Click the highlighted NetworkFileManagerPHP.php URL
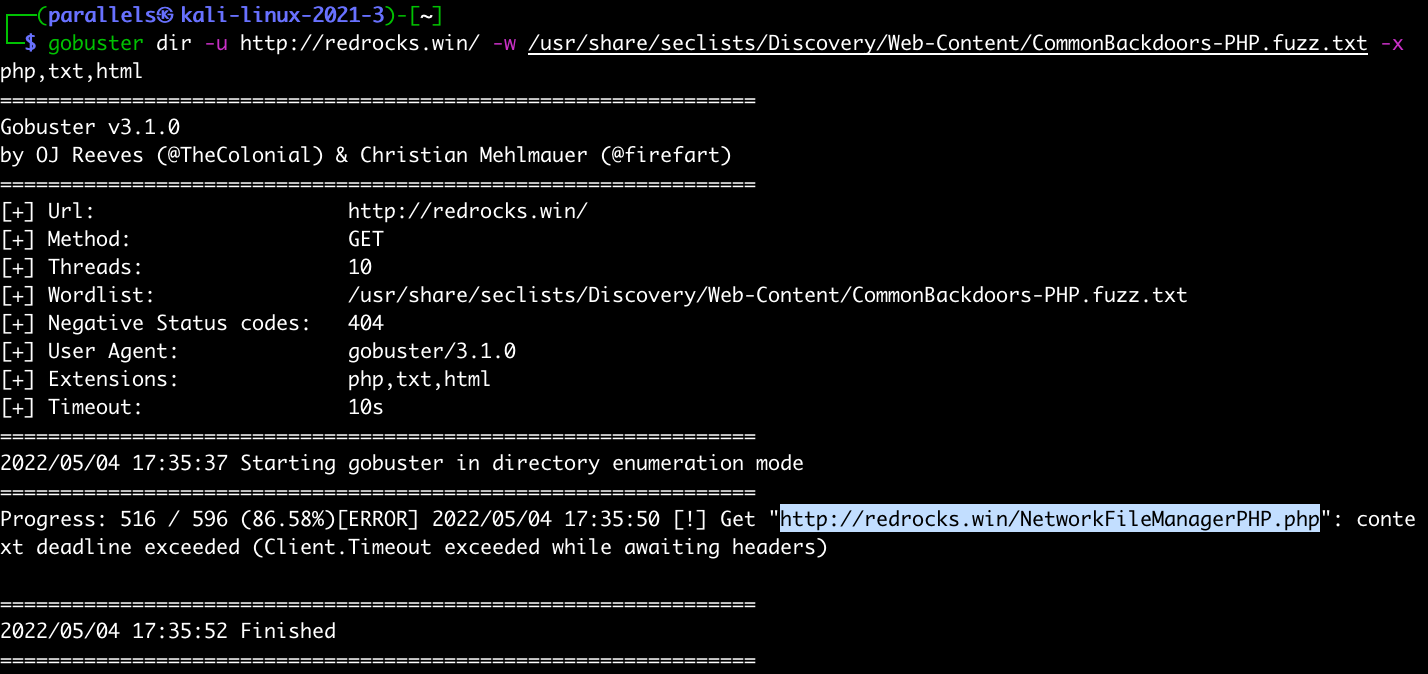 pyautogui.click(x=1050, y=519)
